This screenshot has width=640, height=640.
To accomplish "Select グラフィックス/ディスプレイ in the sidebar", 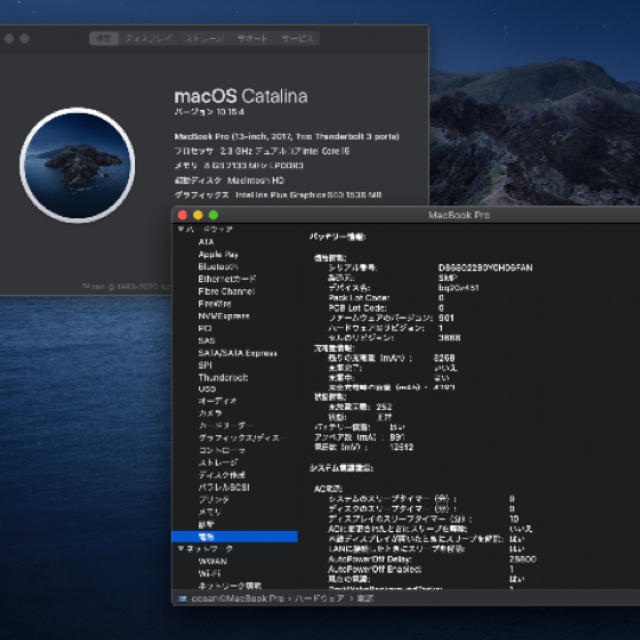I will [242, 438].
